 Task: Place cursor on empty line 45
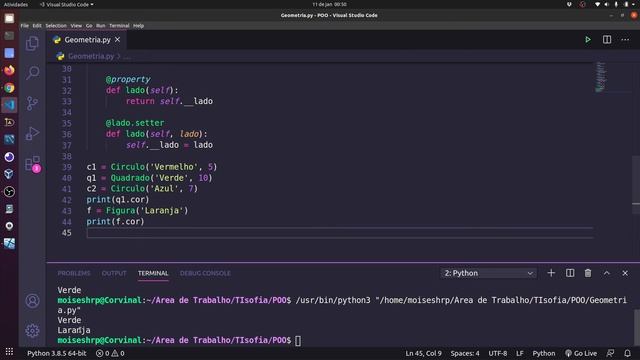(340, 233)
